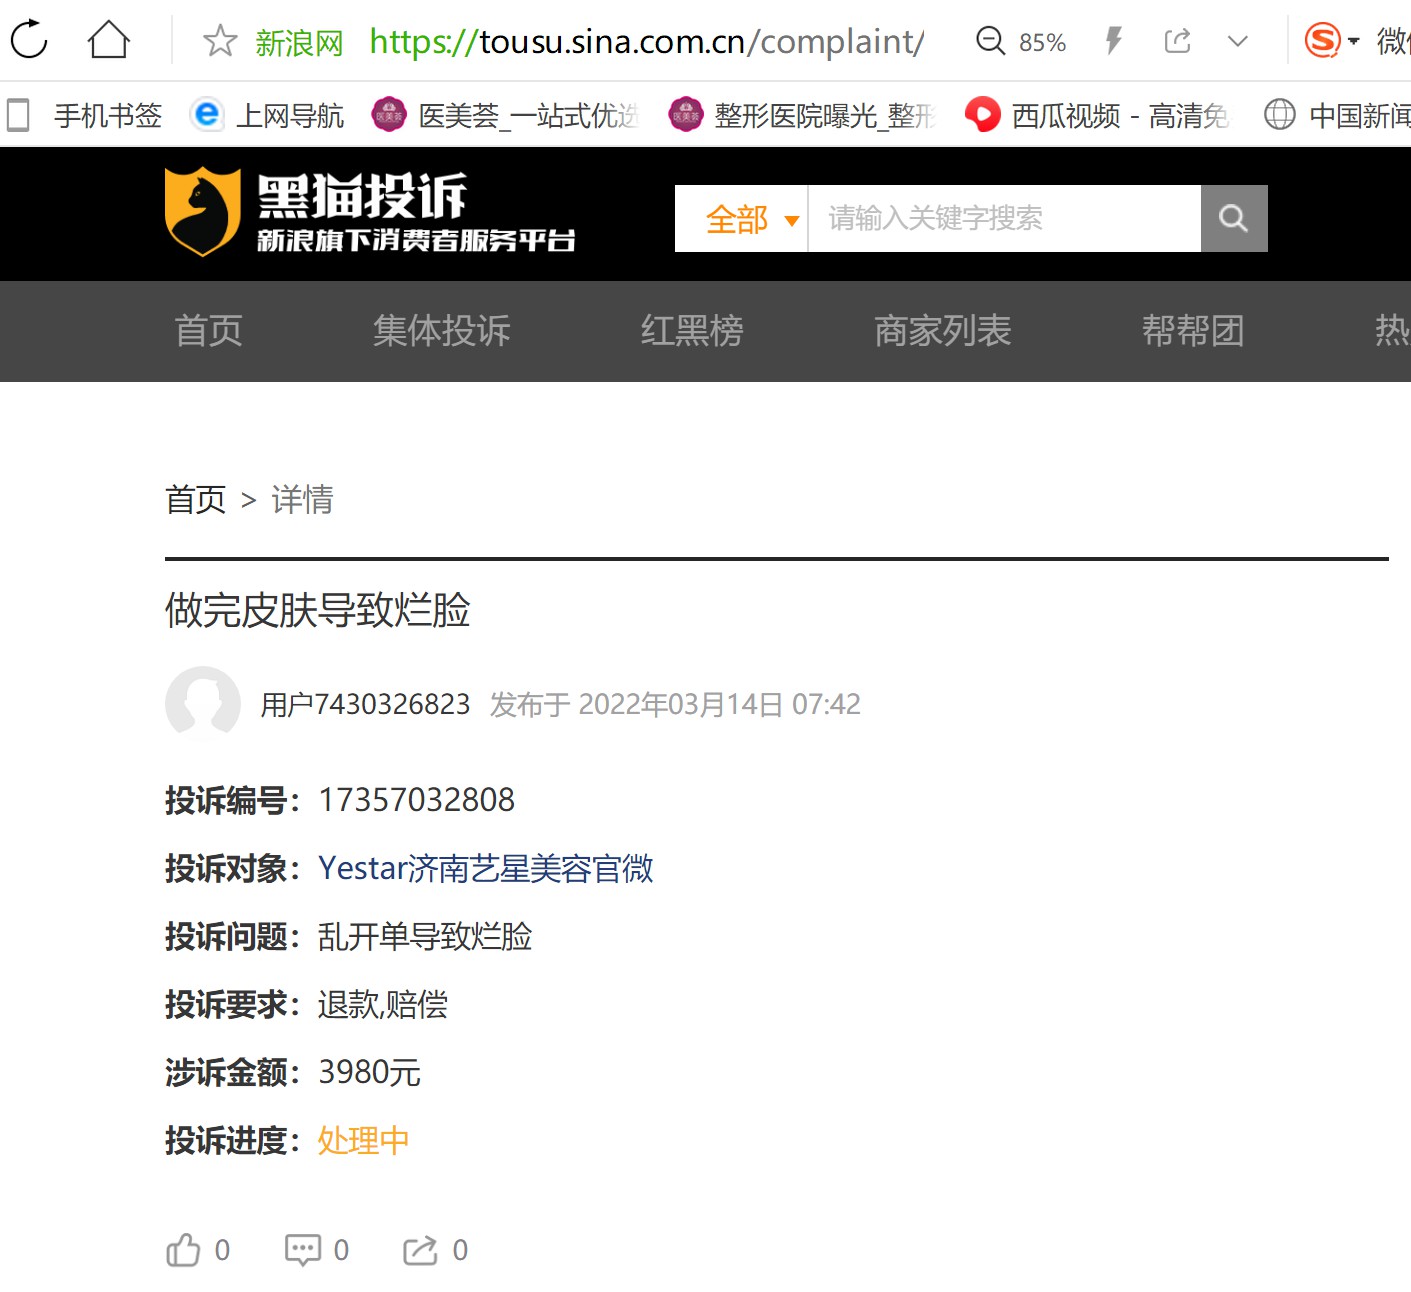
Task: Open the 整形医院曝光 bookmark
Action: tap(802, 115)
